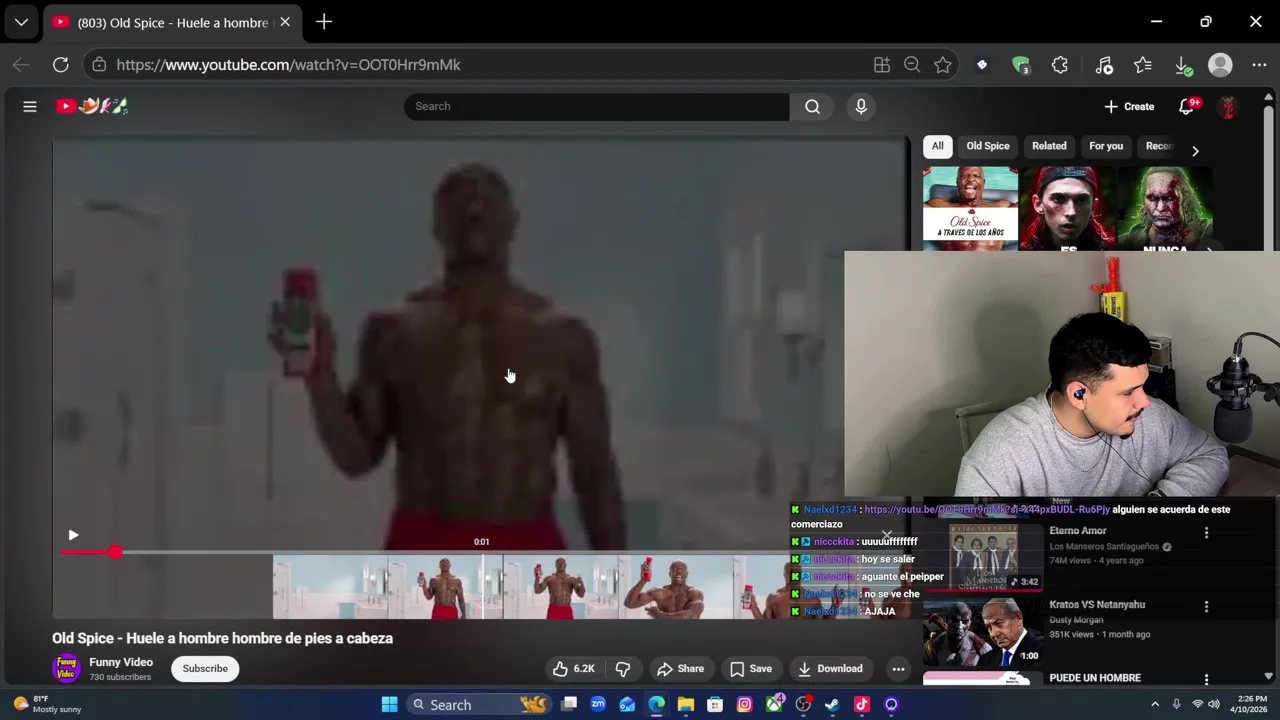The image size is (1280, 720).
Task: Save the video to a playlist
Action: [751, 669]
